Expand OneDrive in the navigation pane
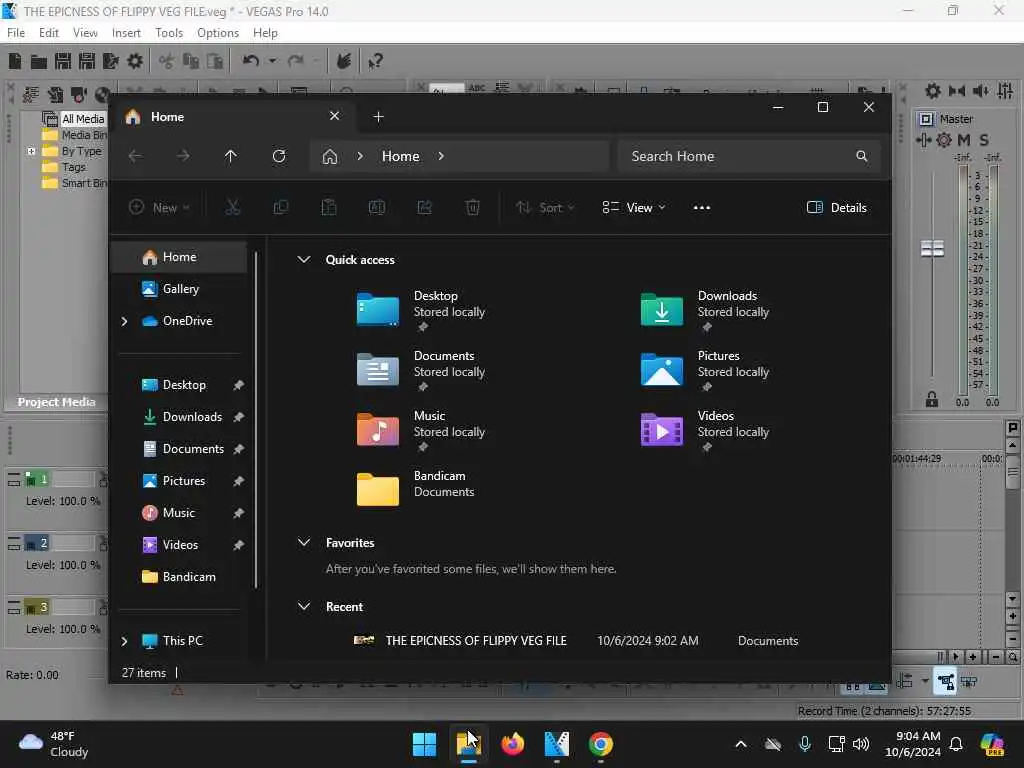This screenshot has height=768, width=1024. (x=125, y=321)
